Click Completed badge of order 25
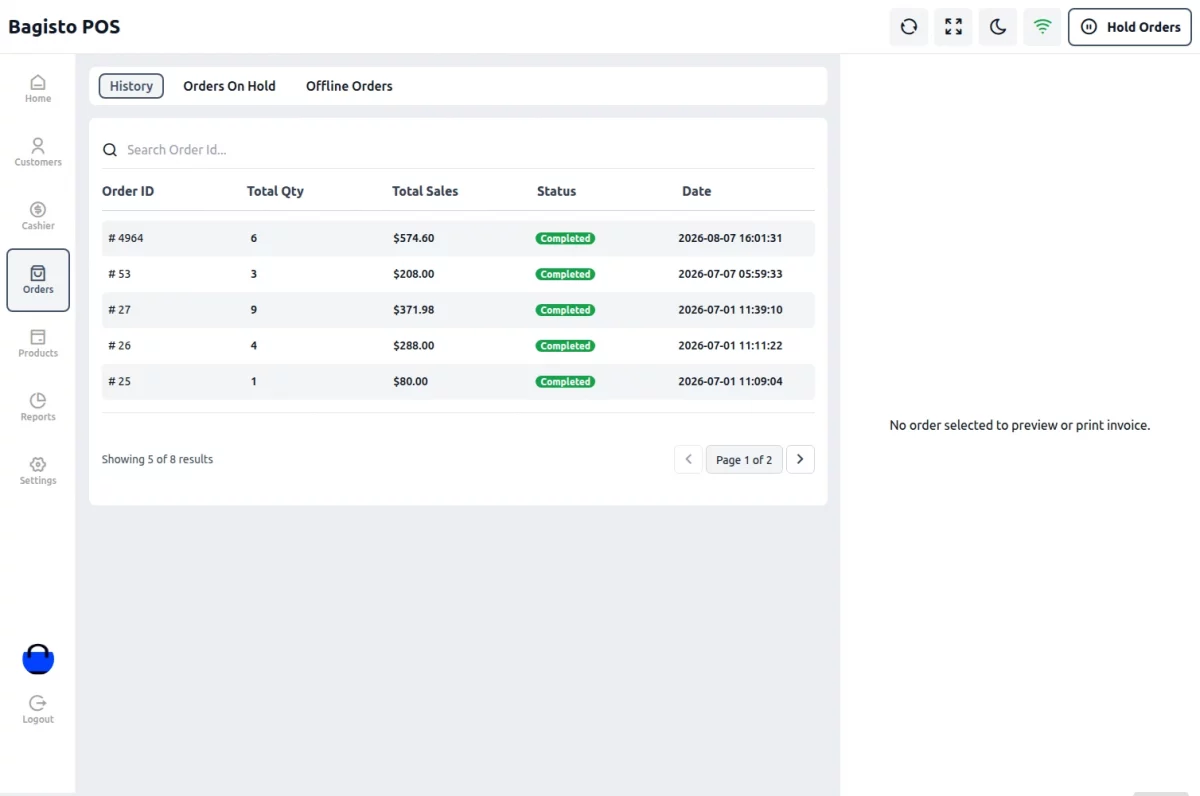 pyautogui.click(x=565, y=382)
